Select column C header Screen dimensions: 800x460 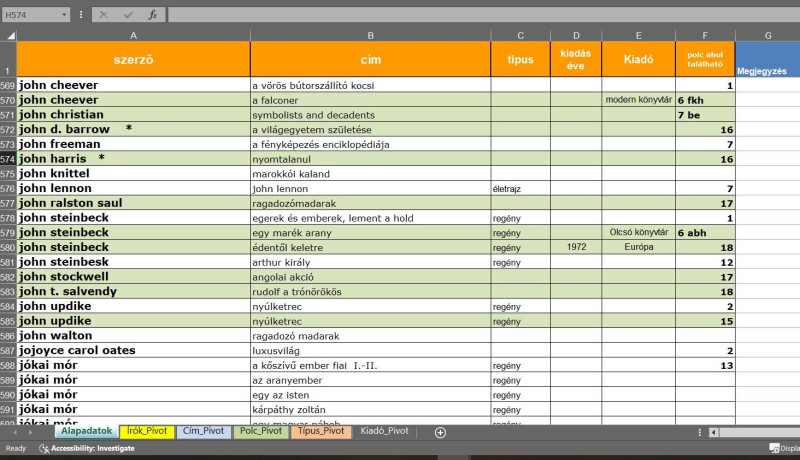coord(520,36)
